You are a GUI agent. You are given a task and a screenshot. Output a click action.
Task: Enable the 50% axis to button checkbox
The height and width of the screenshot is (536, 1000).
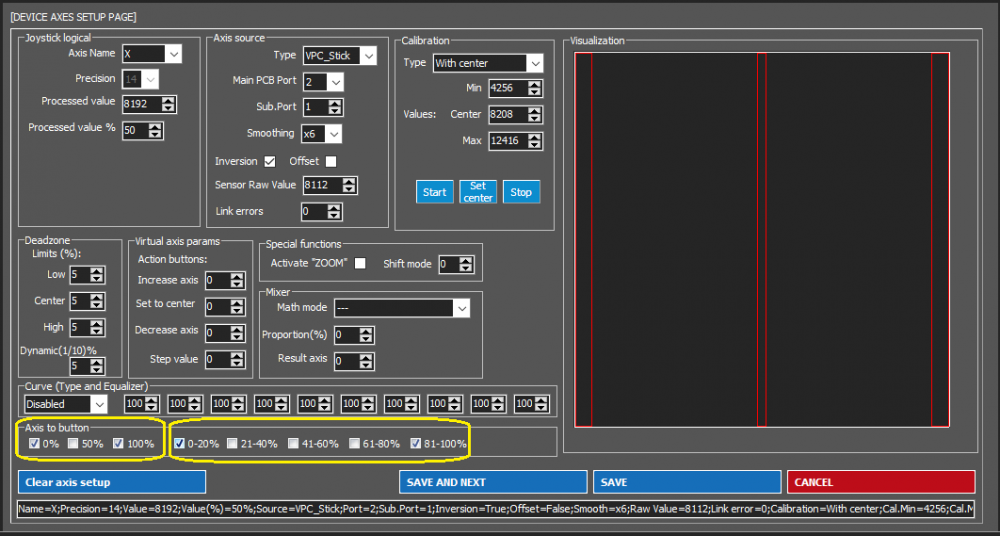75,443
